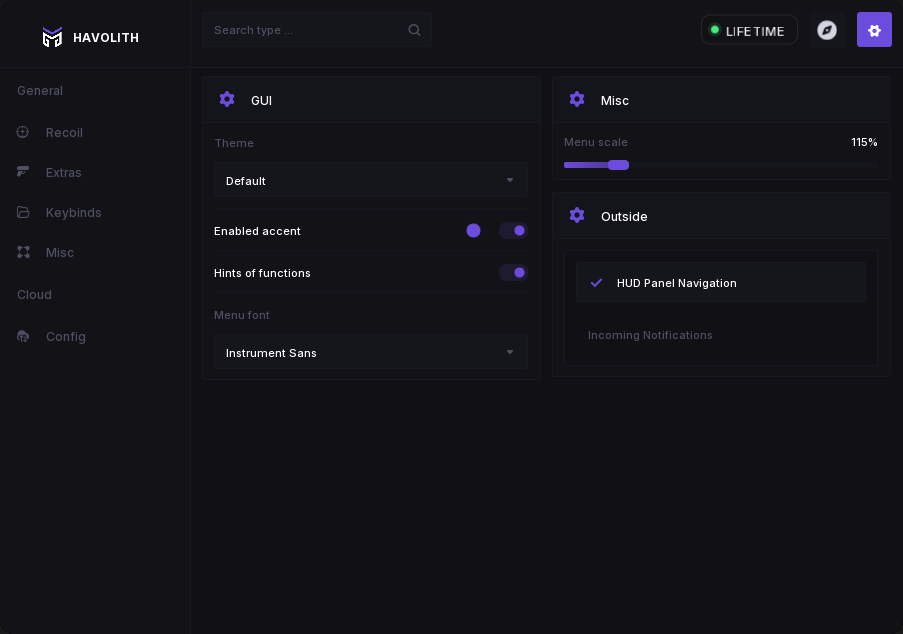This screenshot has height=634, width=903.
Task: Click the Theme dropdown arrow
Action: click(510, 180)
